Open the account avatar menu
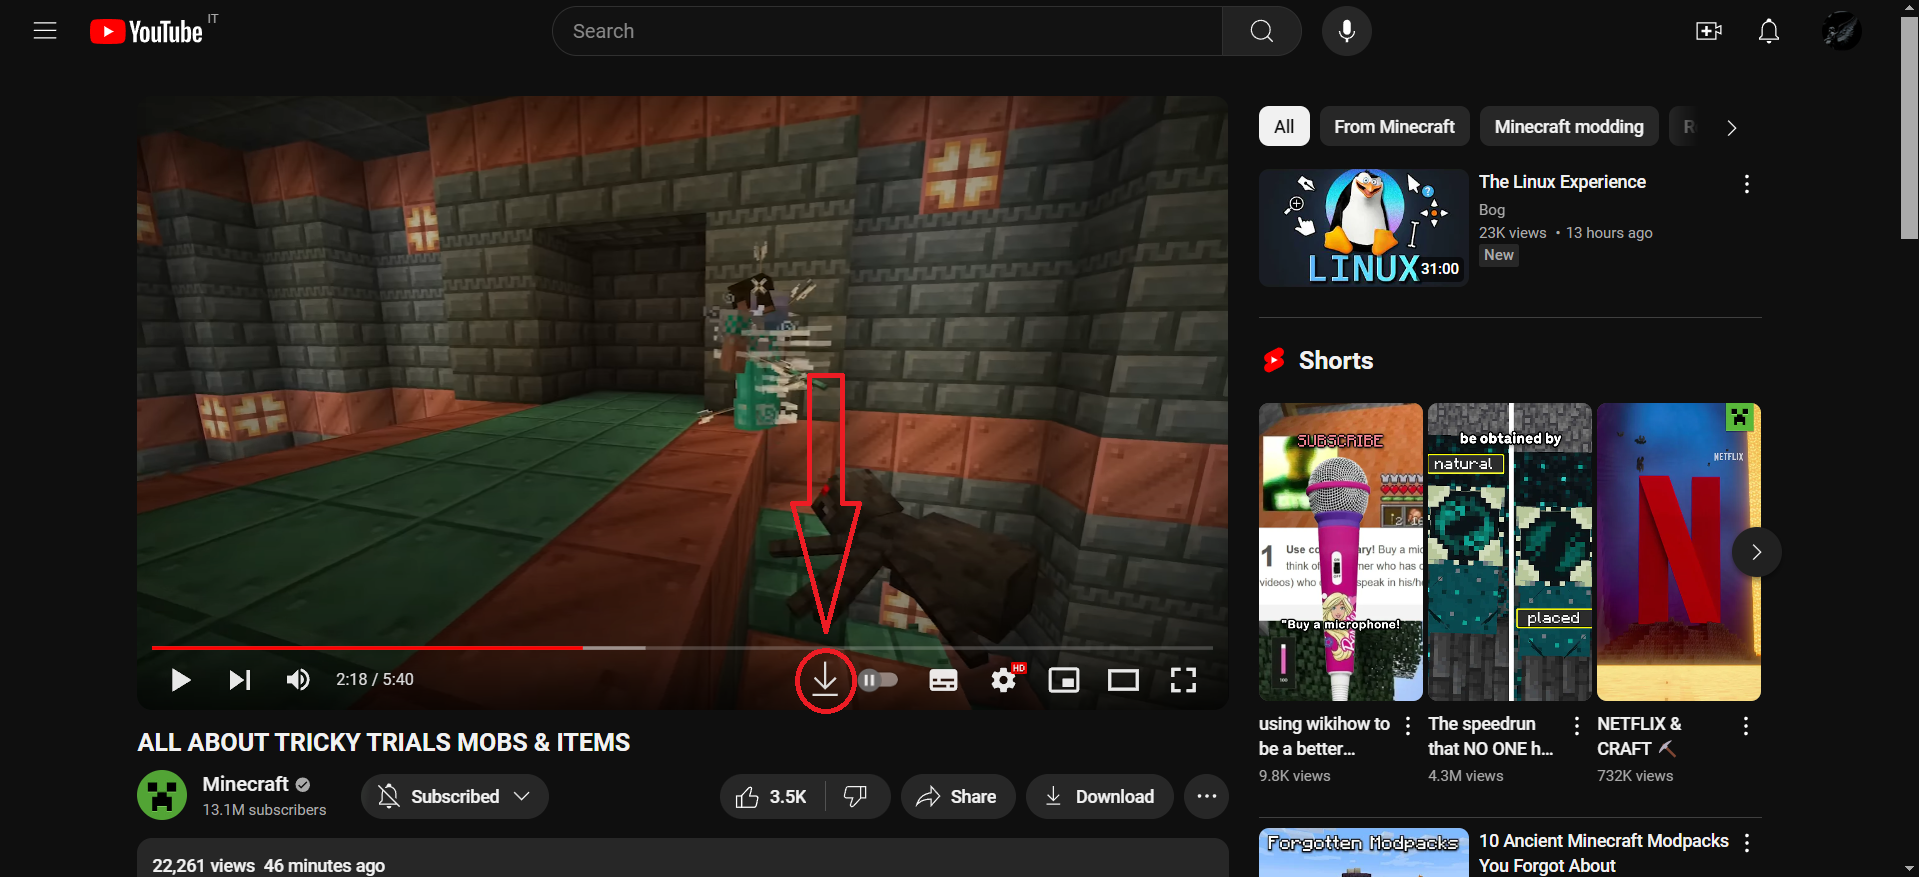Screen dimensions: 1919x877 pos(1841,31)
